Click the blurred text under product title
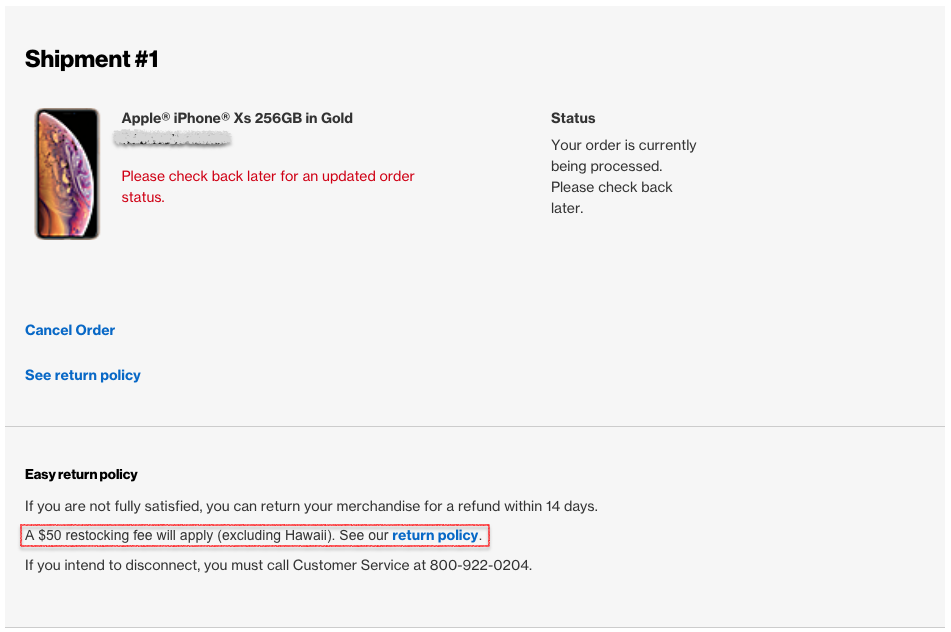Screen dimensions: 951x632 click(172, 140)
